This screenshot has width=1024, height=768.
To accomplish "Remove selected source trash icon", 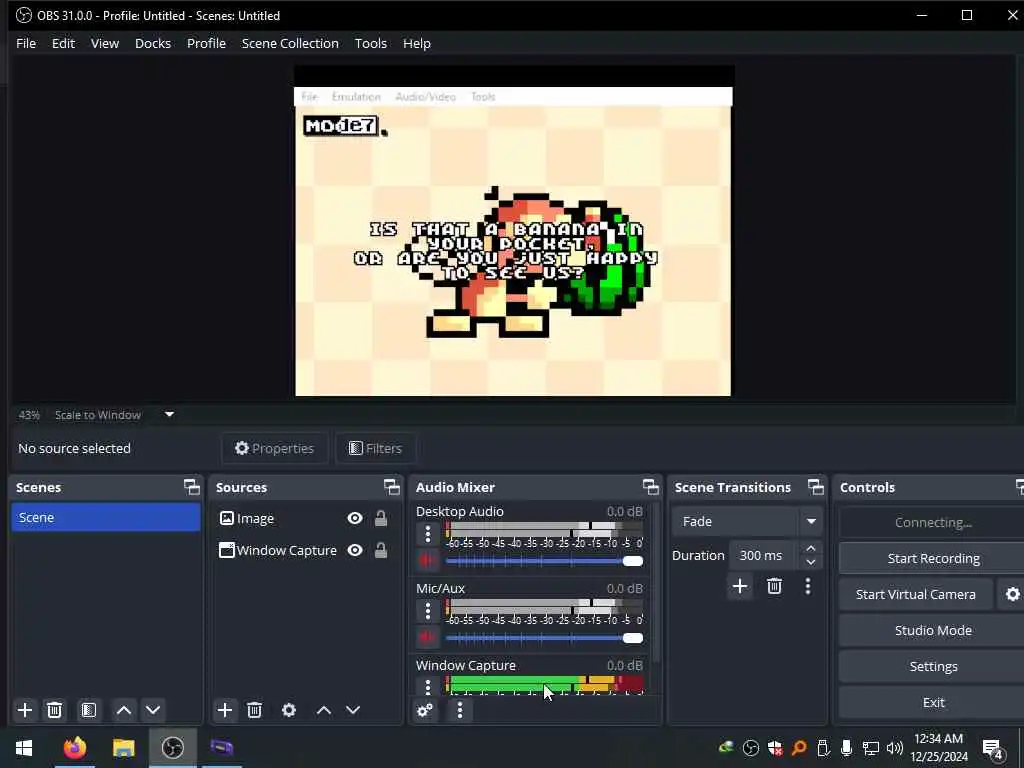I will tap(255, 710).
